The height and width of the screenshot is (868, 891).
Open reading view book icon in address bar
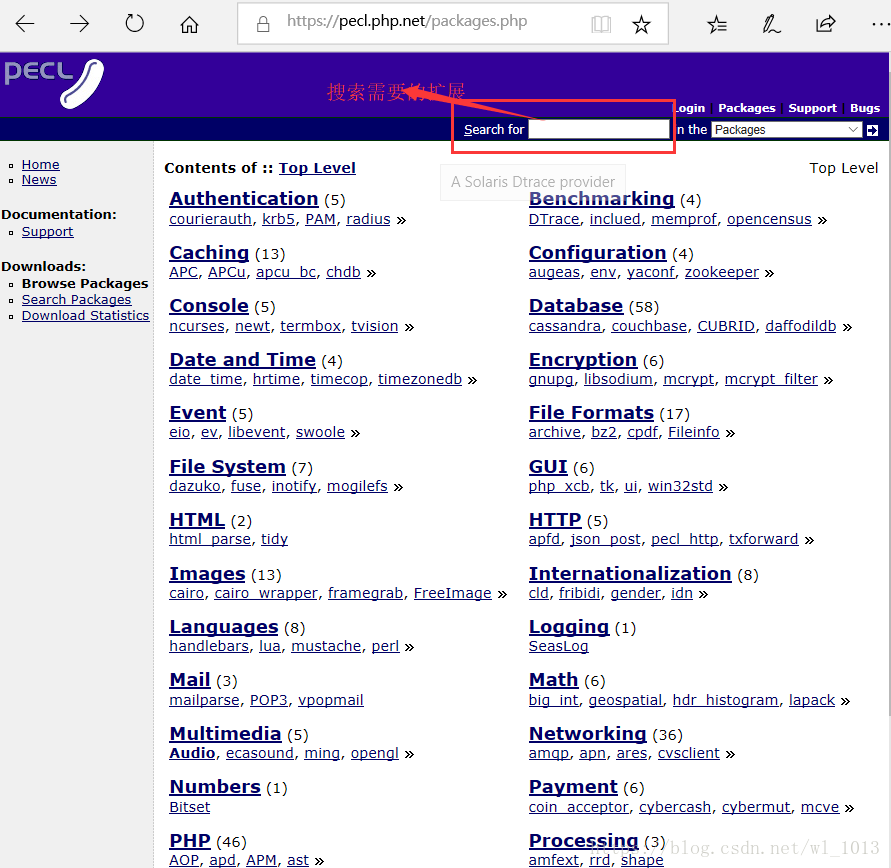601,24
